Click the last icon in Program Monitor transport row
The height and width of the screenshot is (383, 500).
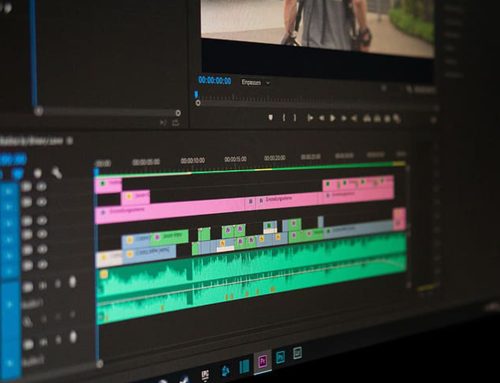pos(397,119)
